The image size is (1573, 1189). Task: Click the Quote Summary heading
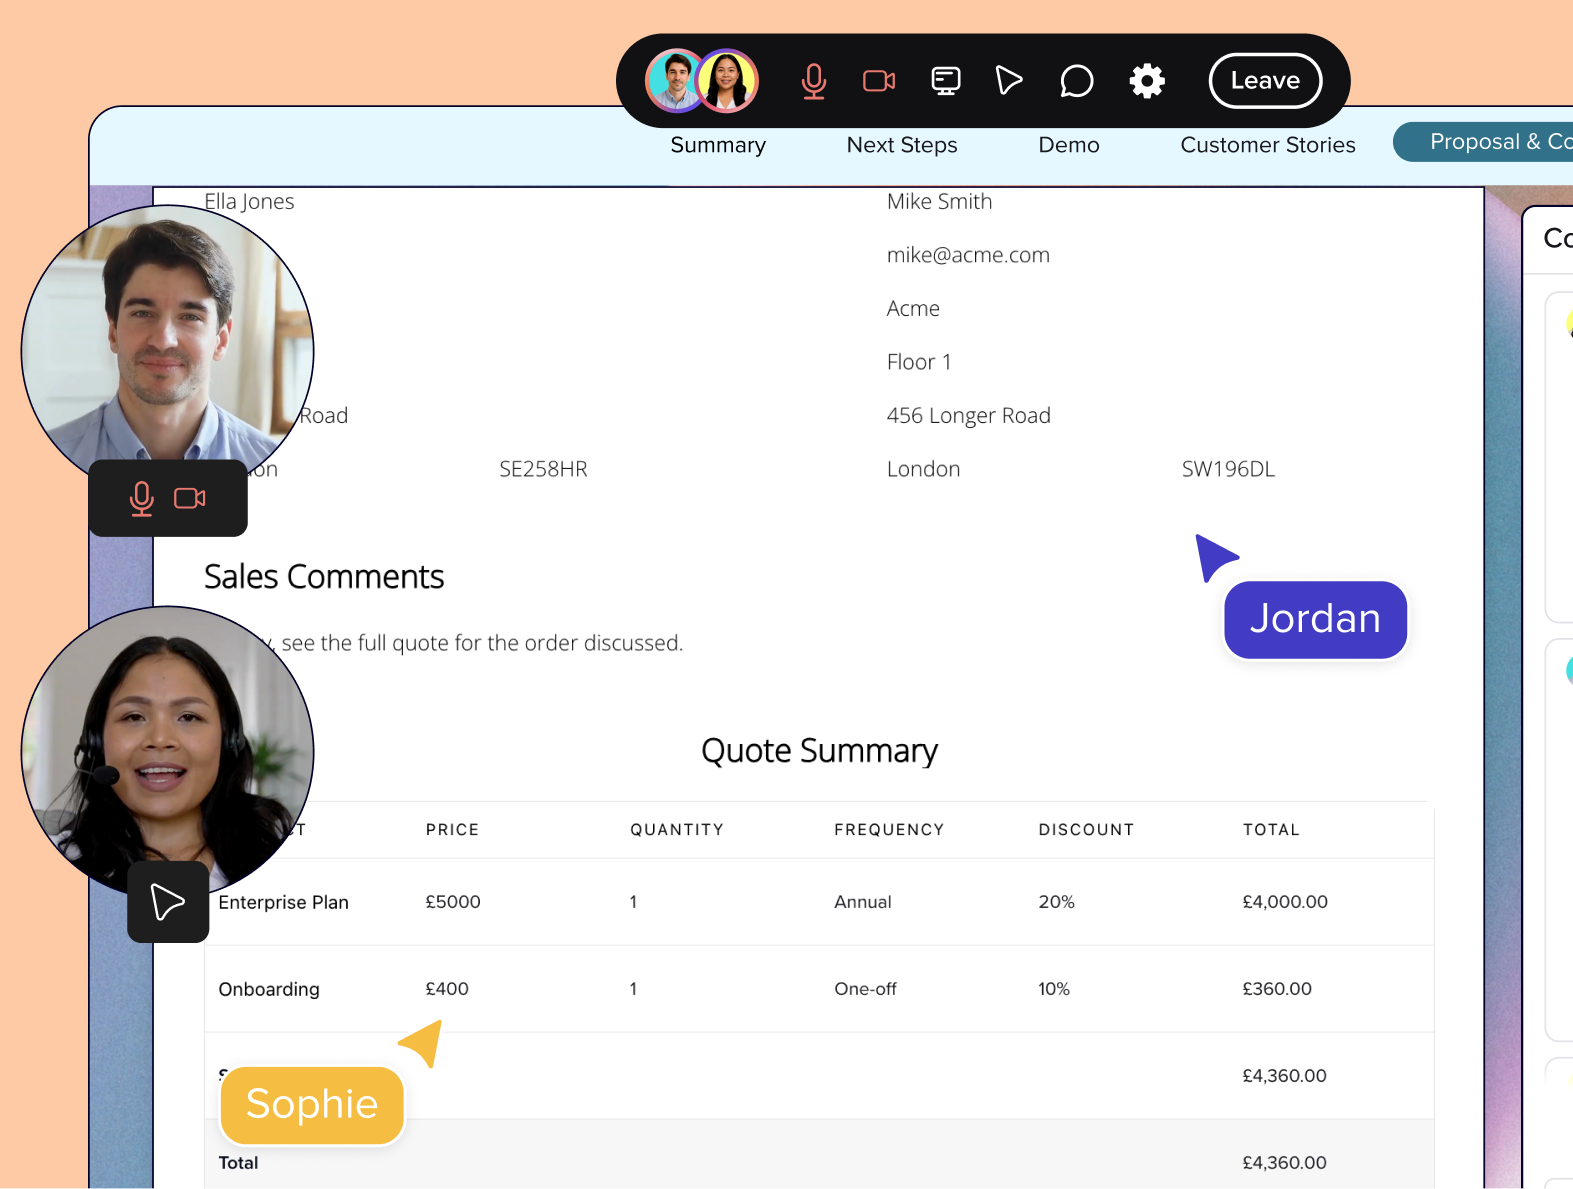tap(819, 751)
